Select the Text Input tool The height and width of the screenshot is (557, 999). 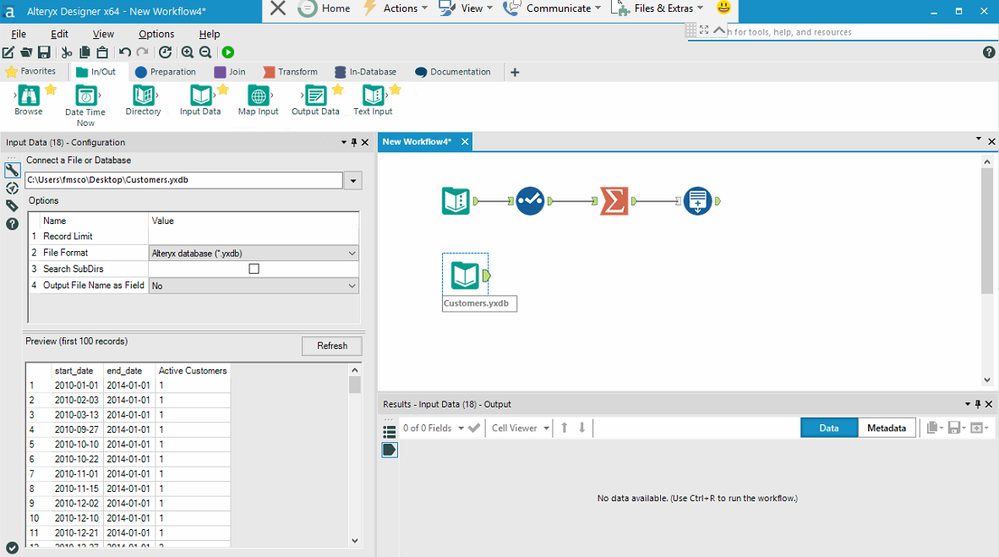373,100
